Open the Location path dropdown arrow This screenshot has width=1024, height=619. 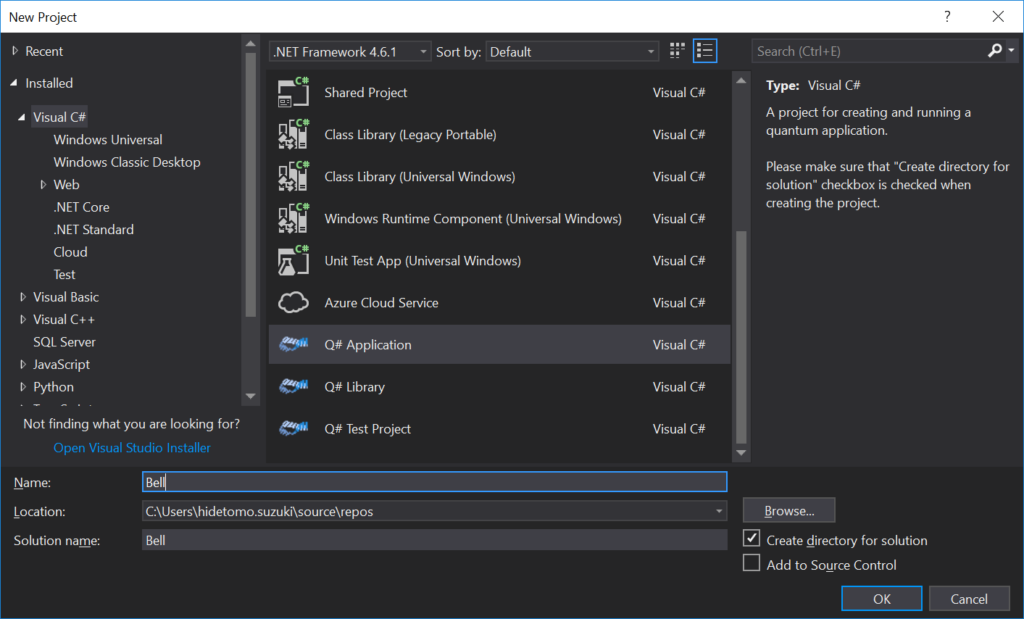(719, 511)
